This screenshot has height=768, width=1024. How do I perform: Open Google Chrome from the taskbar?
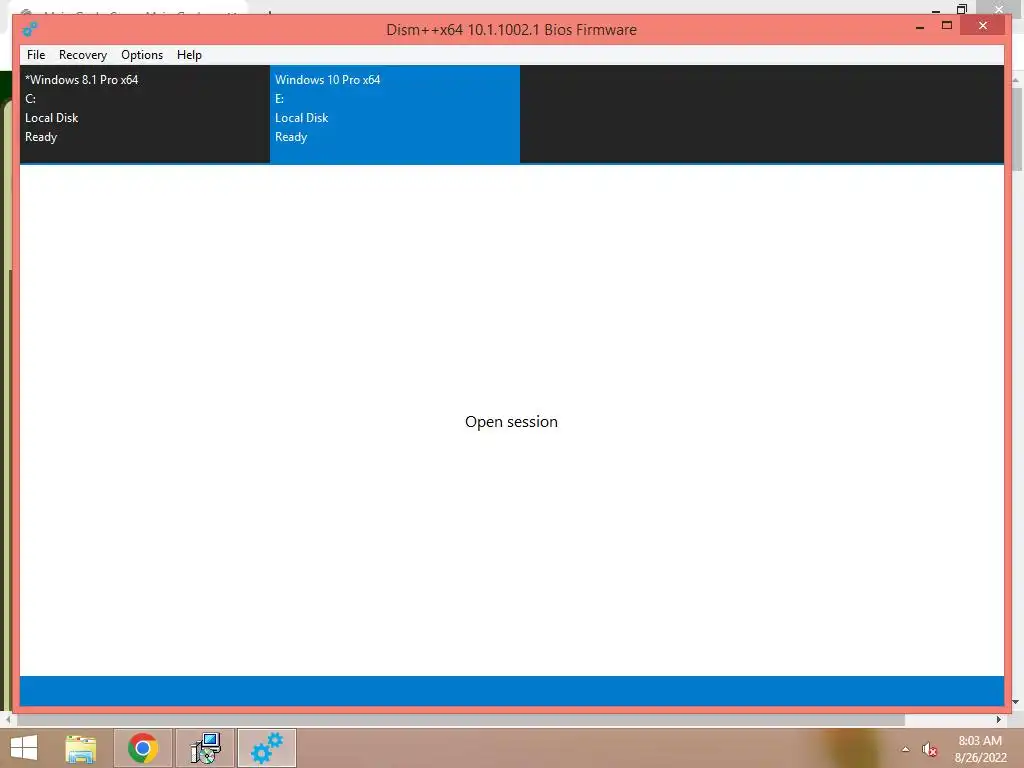(143, 748)
